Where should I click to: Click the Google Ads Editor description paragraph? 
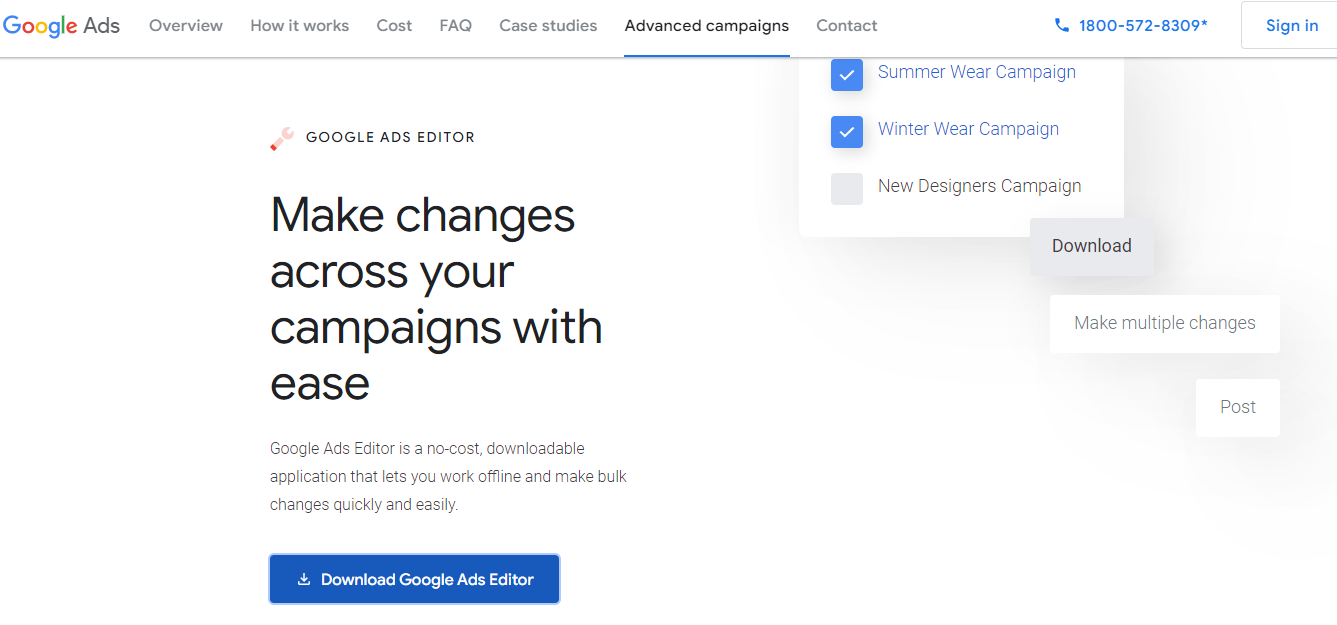448,476
